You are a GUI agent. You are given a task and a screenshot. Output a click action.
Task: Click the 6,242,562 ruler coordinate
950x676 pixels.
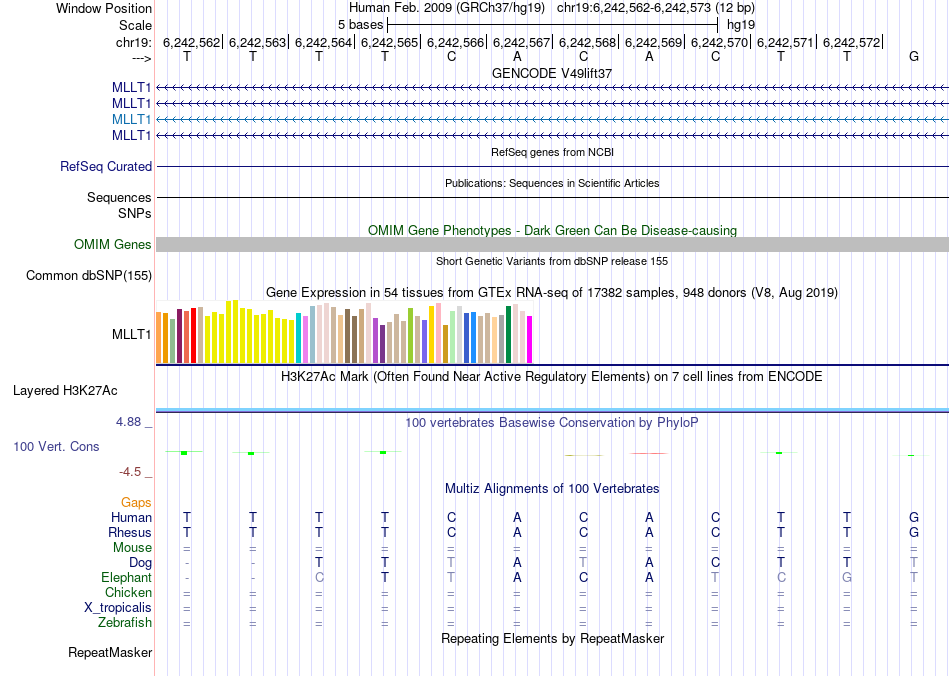[191, 42]
